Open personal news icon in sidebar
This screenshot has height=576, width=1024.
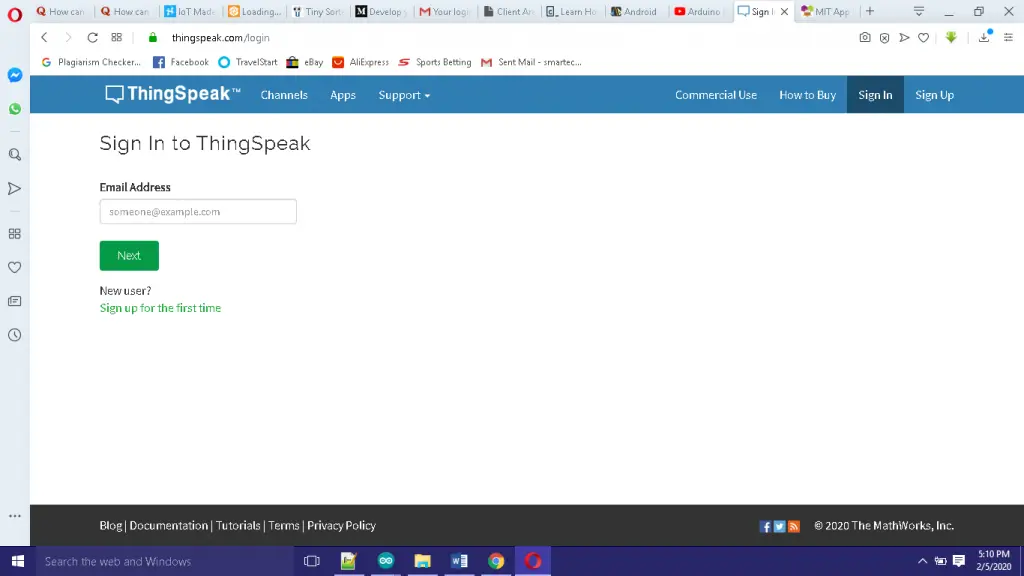[14, 301]
